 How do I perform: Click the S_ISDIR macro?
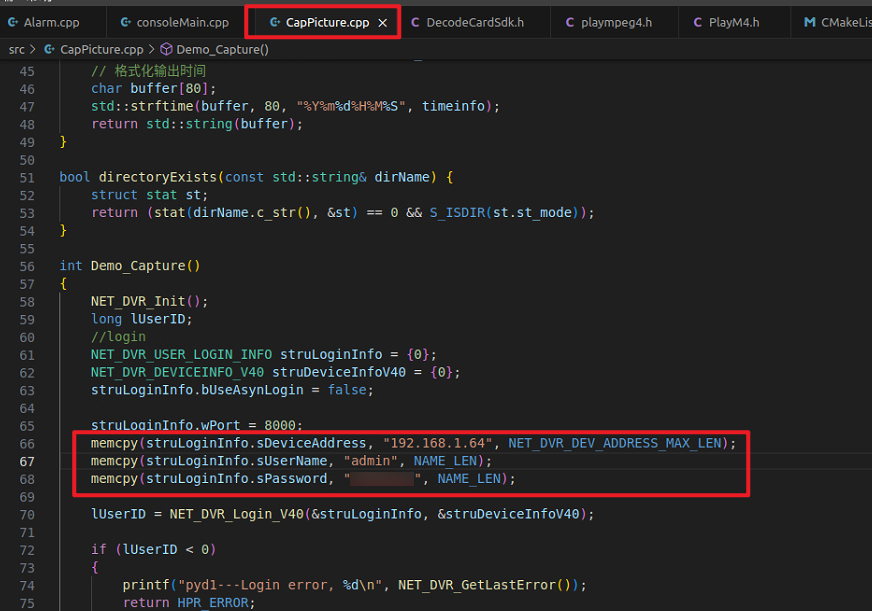pos(457,212)
